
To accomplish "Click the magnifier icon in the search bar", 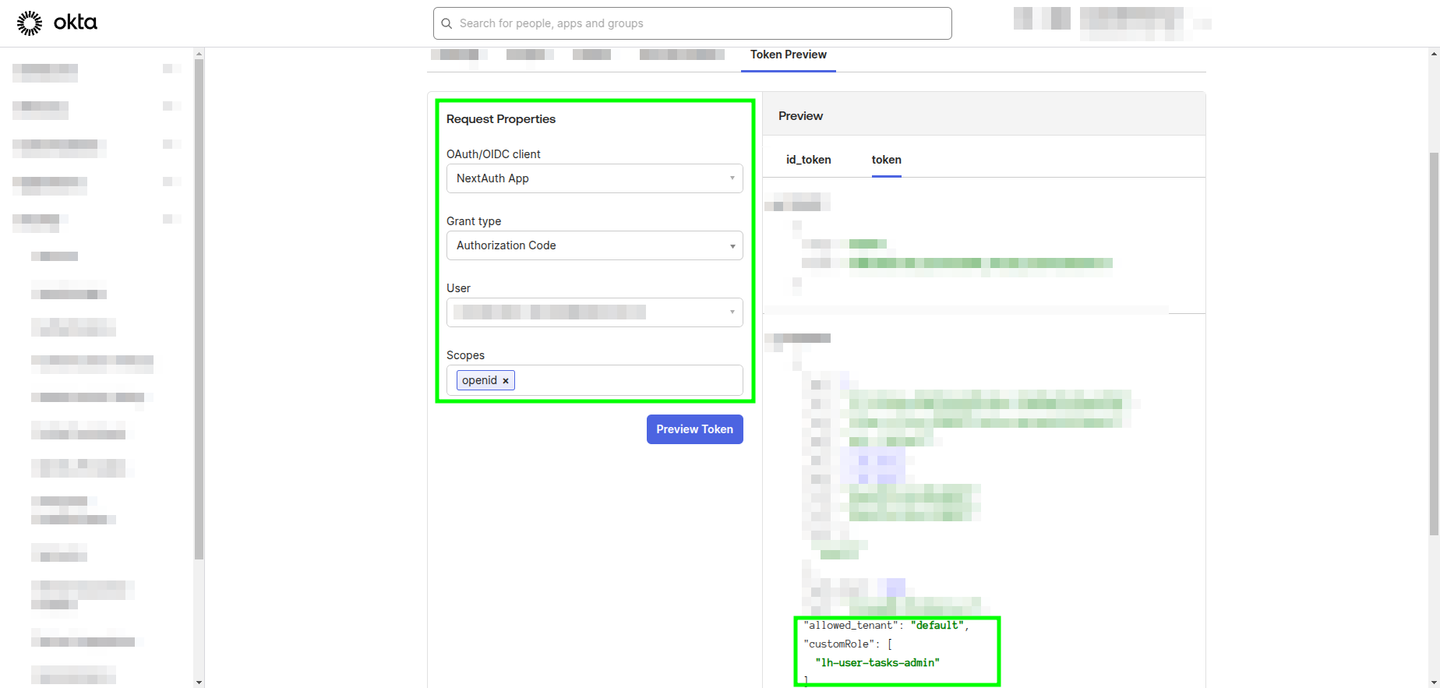I will pyautogui.click(x=446, y=23).
